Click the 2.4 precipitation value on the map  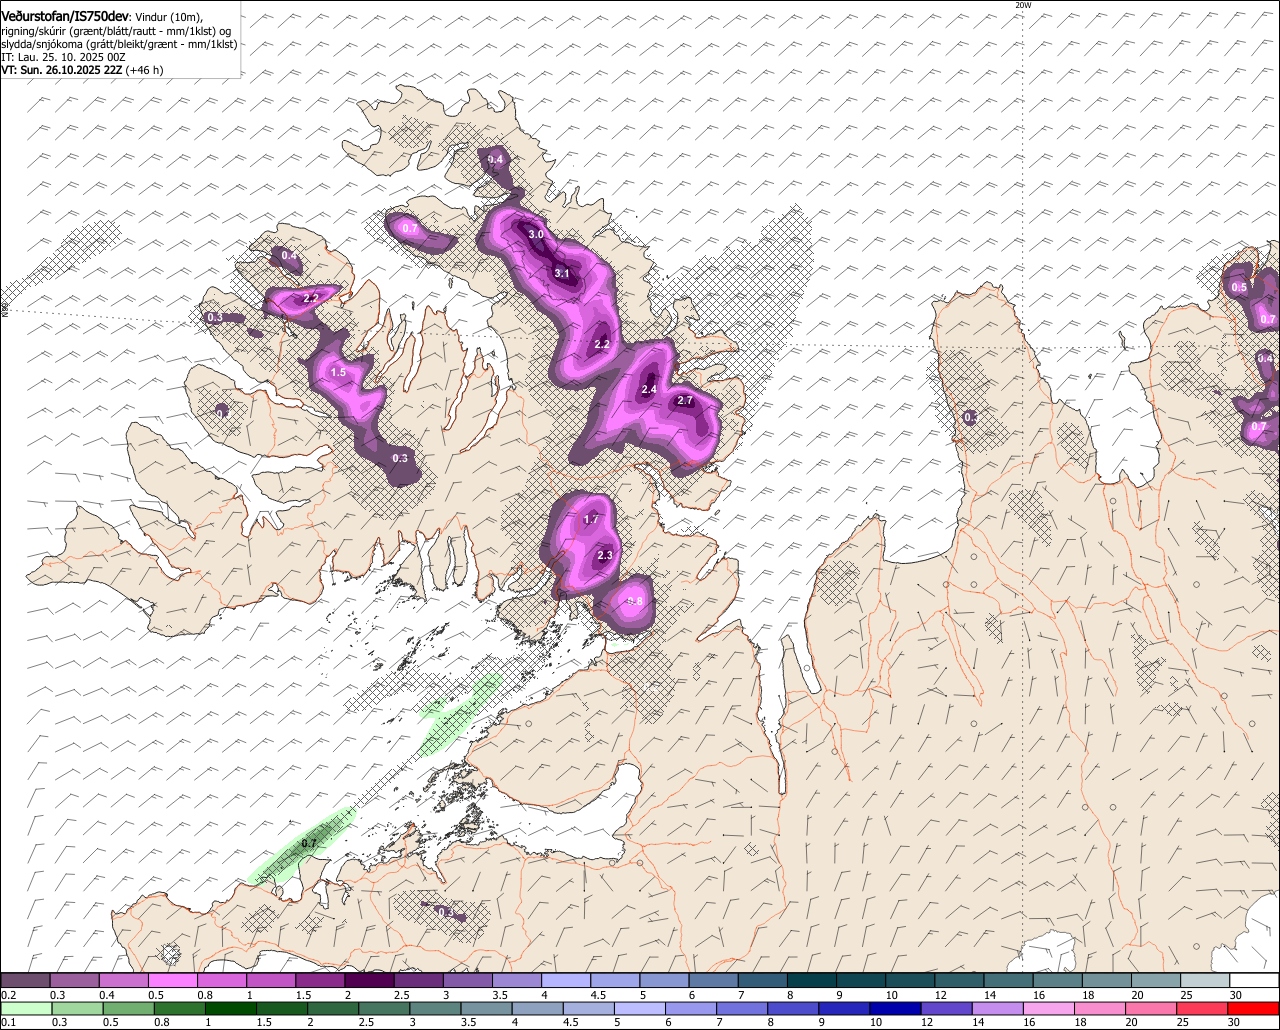649,389
